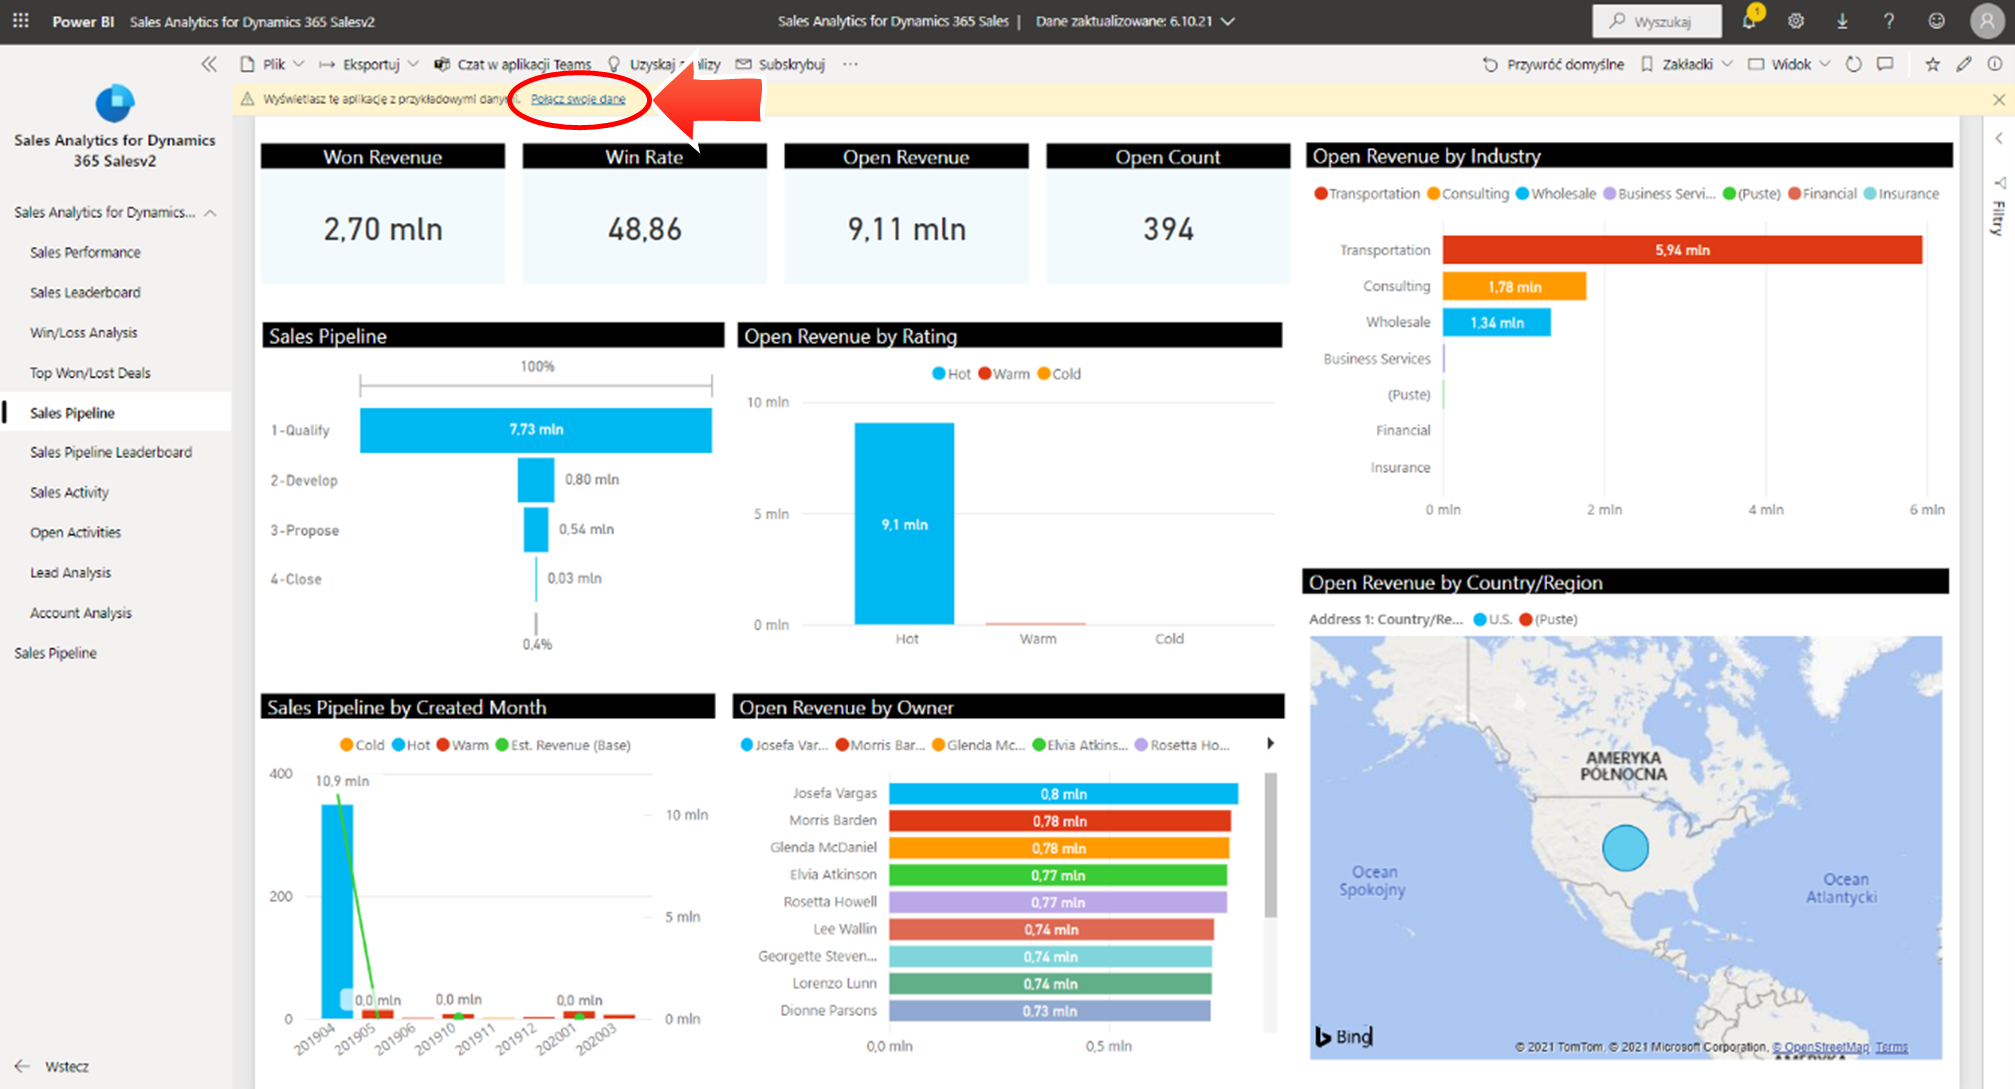Click the back arrow next to Wstecz
This screenshot has height=1089, width=2015.
pos(22,1066)
